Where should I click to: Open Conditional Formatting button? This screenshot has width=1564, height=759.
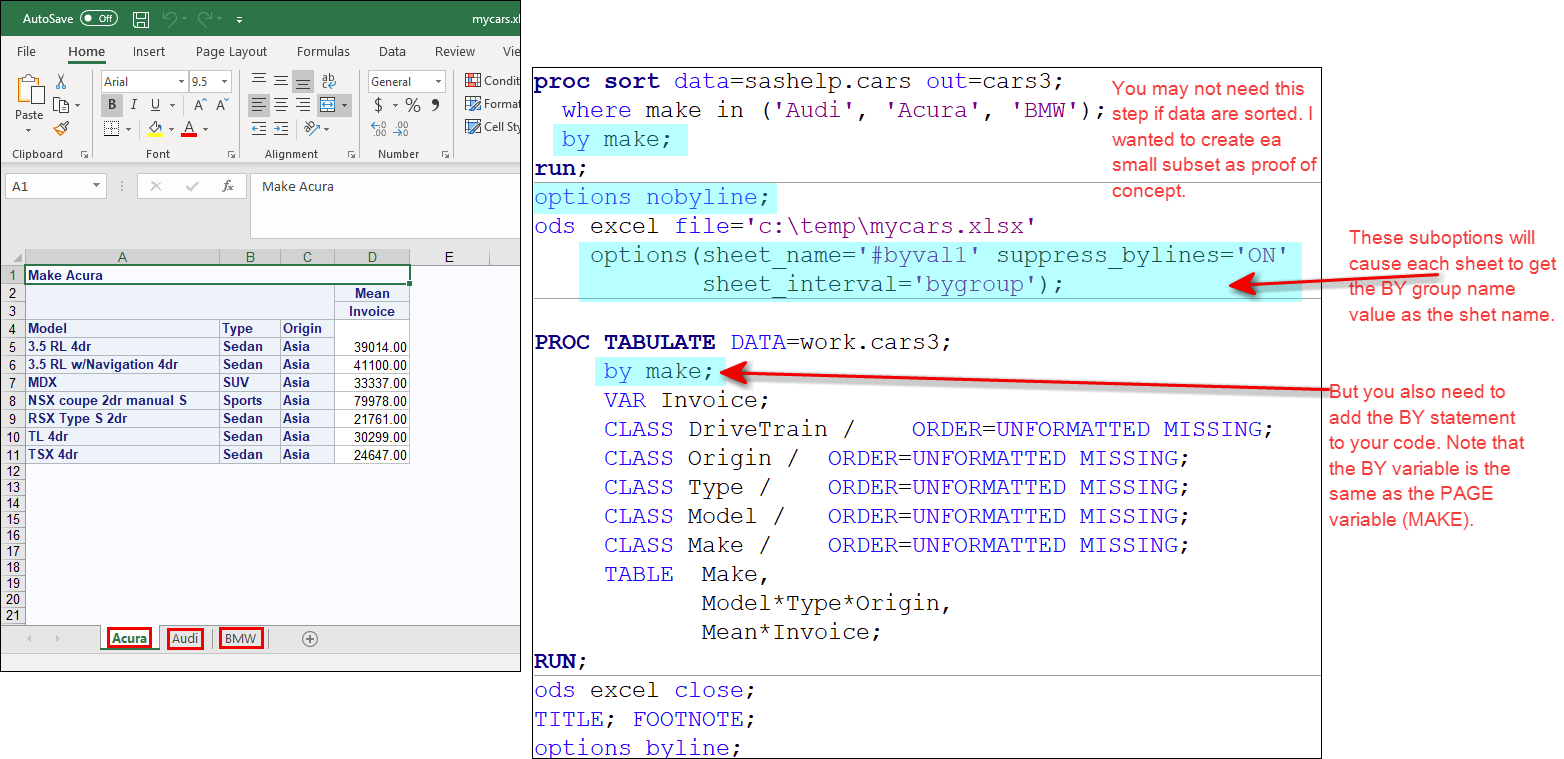[x=492, y=81]
